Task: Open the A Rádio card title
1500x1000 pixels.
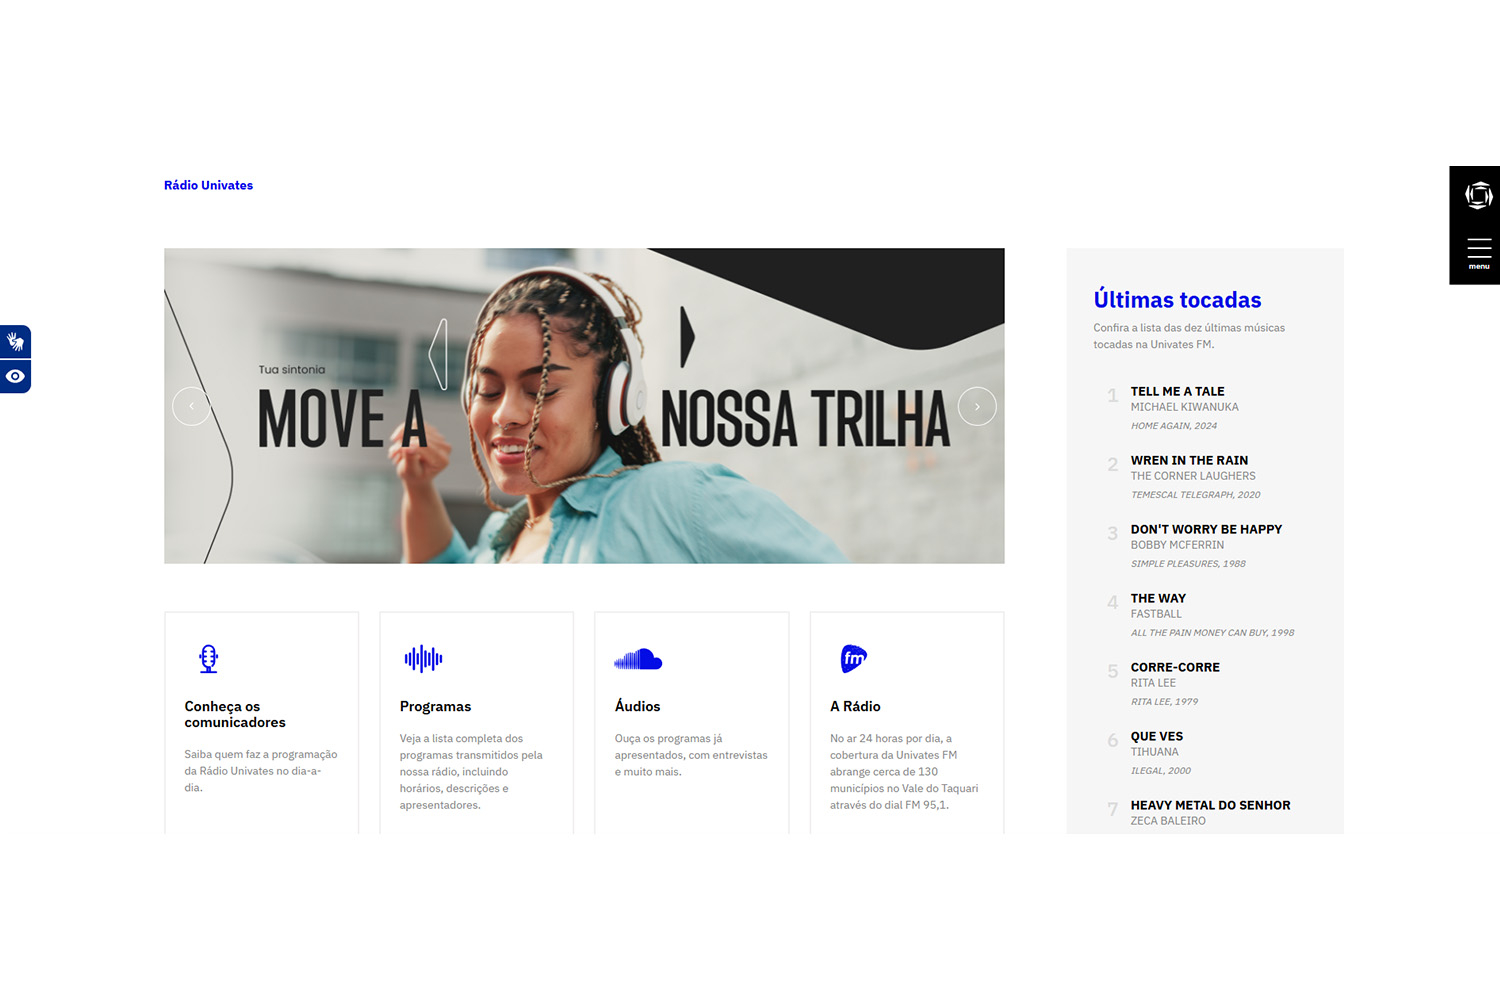Action: (x=855, y=706)
